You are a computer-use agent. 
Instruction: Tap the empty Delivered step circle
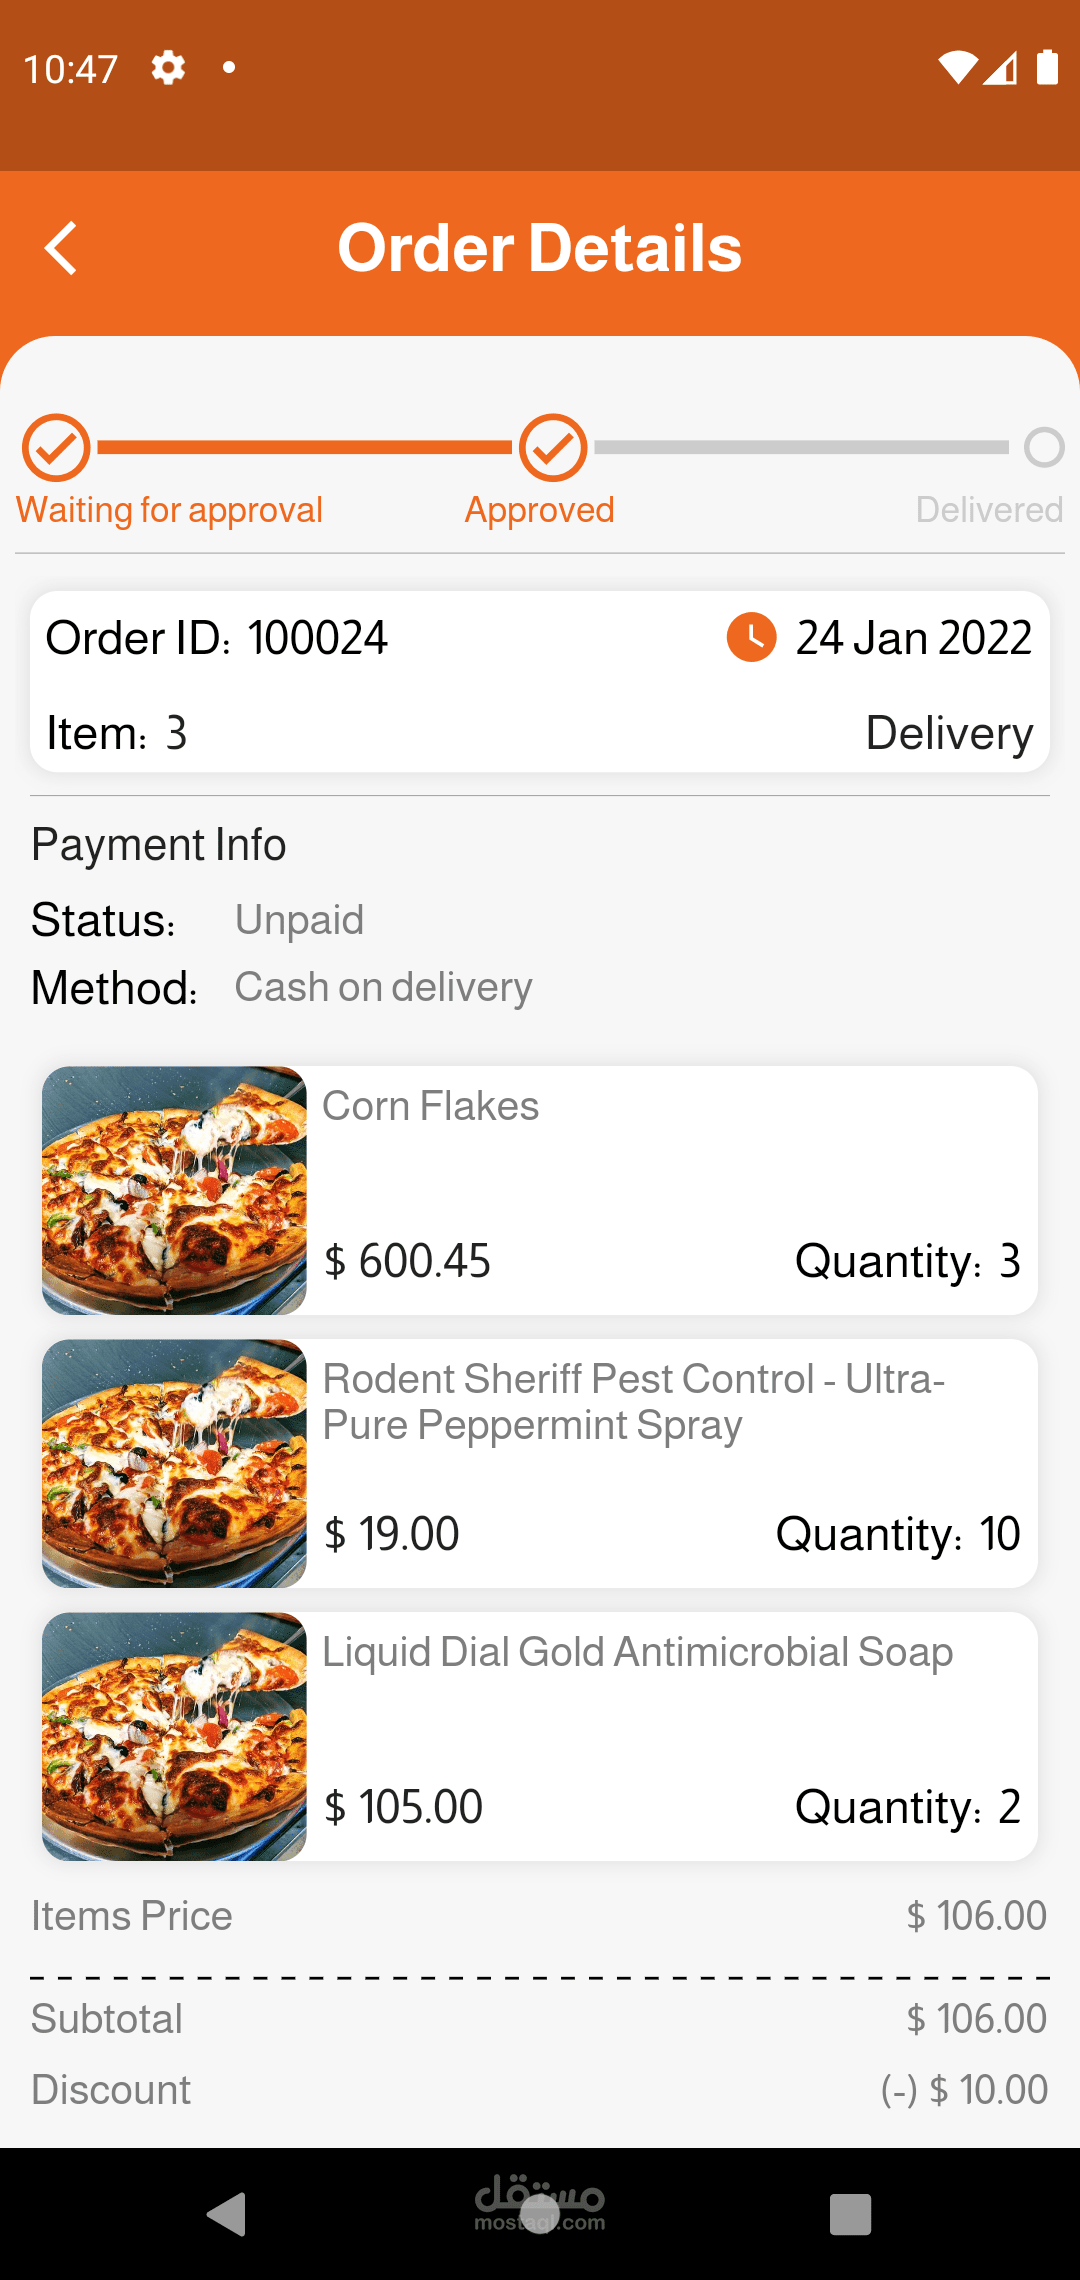point(1044,448)
